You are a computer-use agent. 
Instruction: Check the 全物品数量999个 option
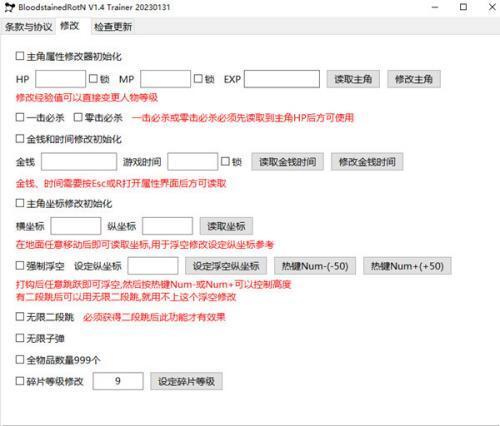click(20, 359)
